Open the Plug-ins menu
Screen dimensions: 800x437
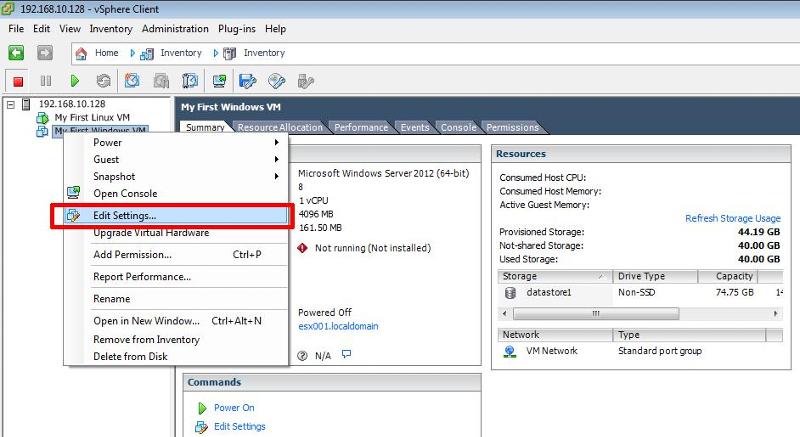pyautogui.click(x=237, y=29)
